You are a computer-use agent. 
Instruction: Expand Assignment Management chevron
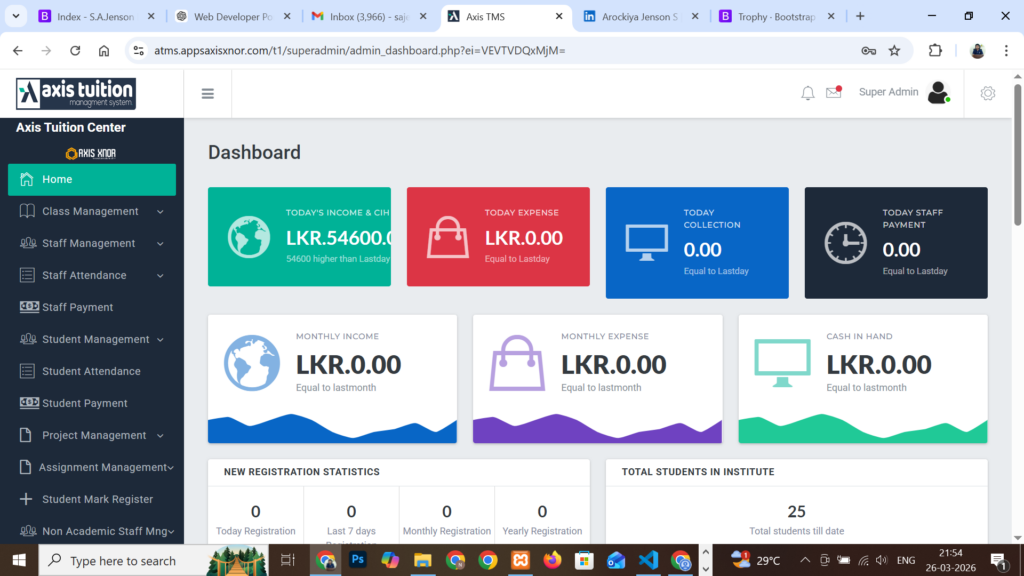[170, 468]
